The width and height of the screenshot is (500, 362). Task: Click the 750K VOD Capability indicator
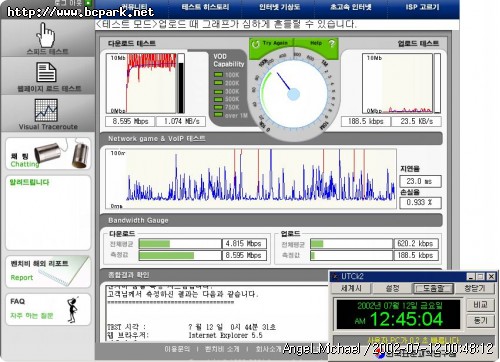(x=218, y=107)
